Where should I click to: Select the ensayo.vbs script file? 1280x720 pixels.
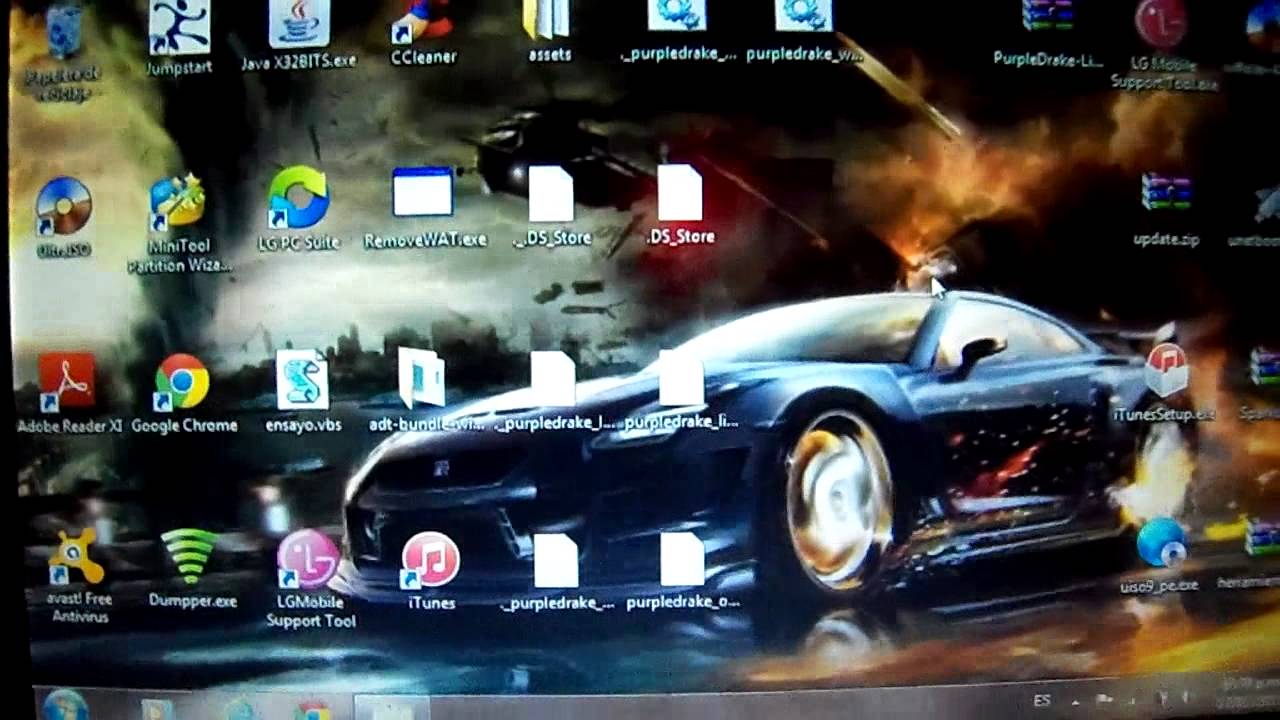tap(303, 392)
